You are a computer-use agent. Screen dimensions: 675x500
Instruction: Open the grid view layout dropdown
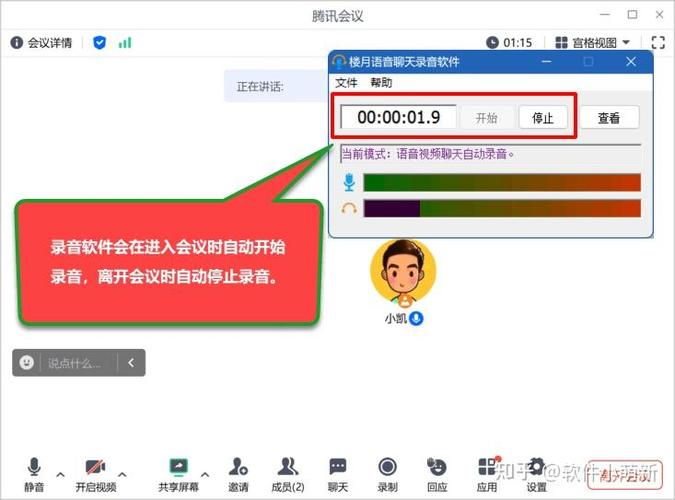(x=593, y=43)
